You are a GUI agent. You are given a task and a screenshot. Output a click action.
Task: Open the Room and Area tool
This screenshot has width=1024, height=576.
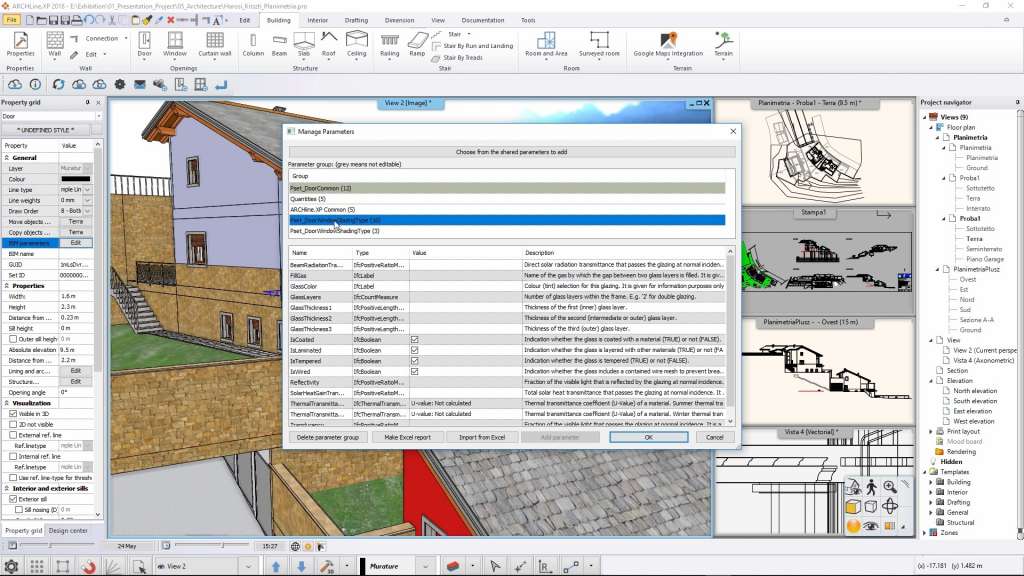pos(546,44)
